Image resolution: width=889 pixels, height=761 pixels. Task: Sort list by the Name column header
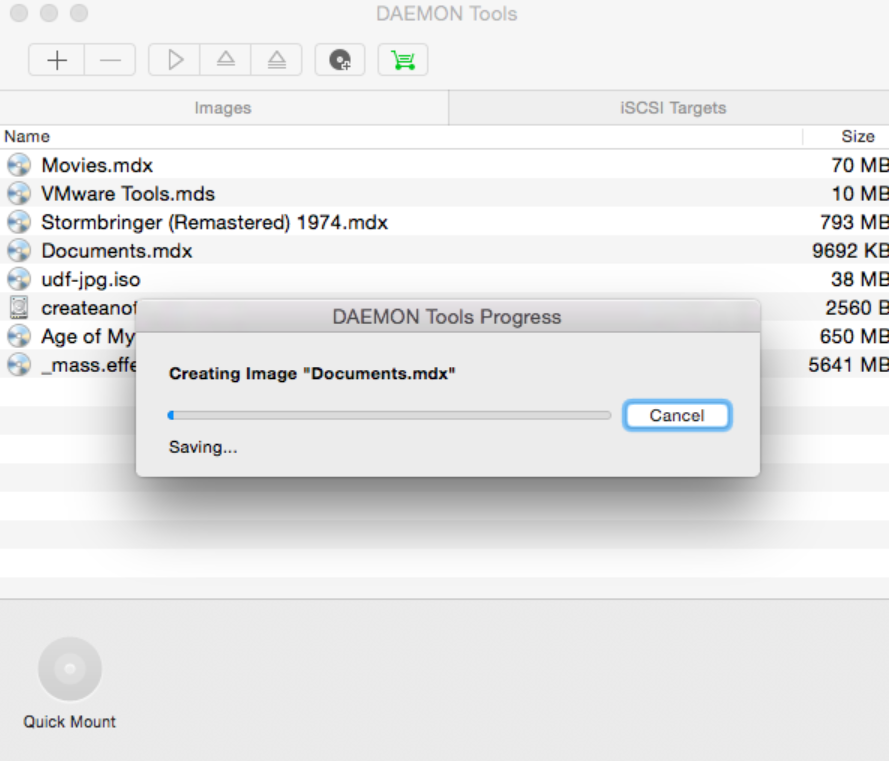[27, 136]
